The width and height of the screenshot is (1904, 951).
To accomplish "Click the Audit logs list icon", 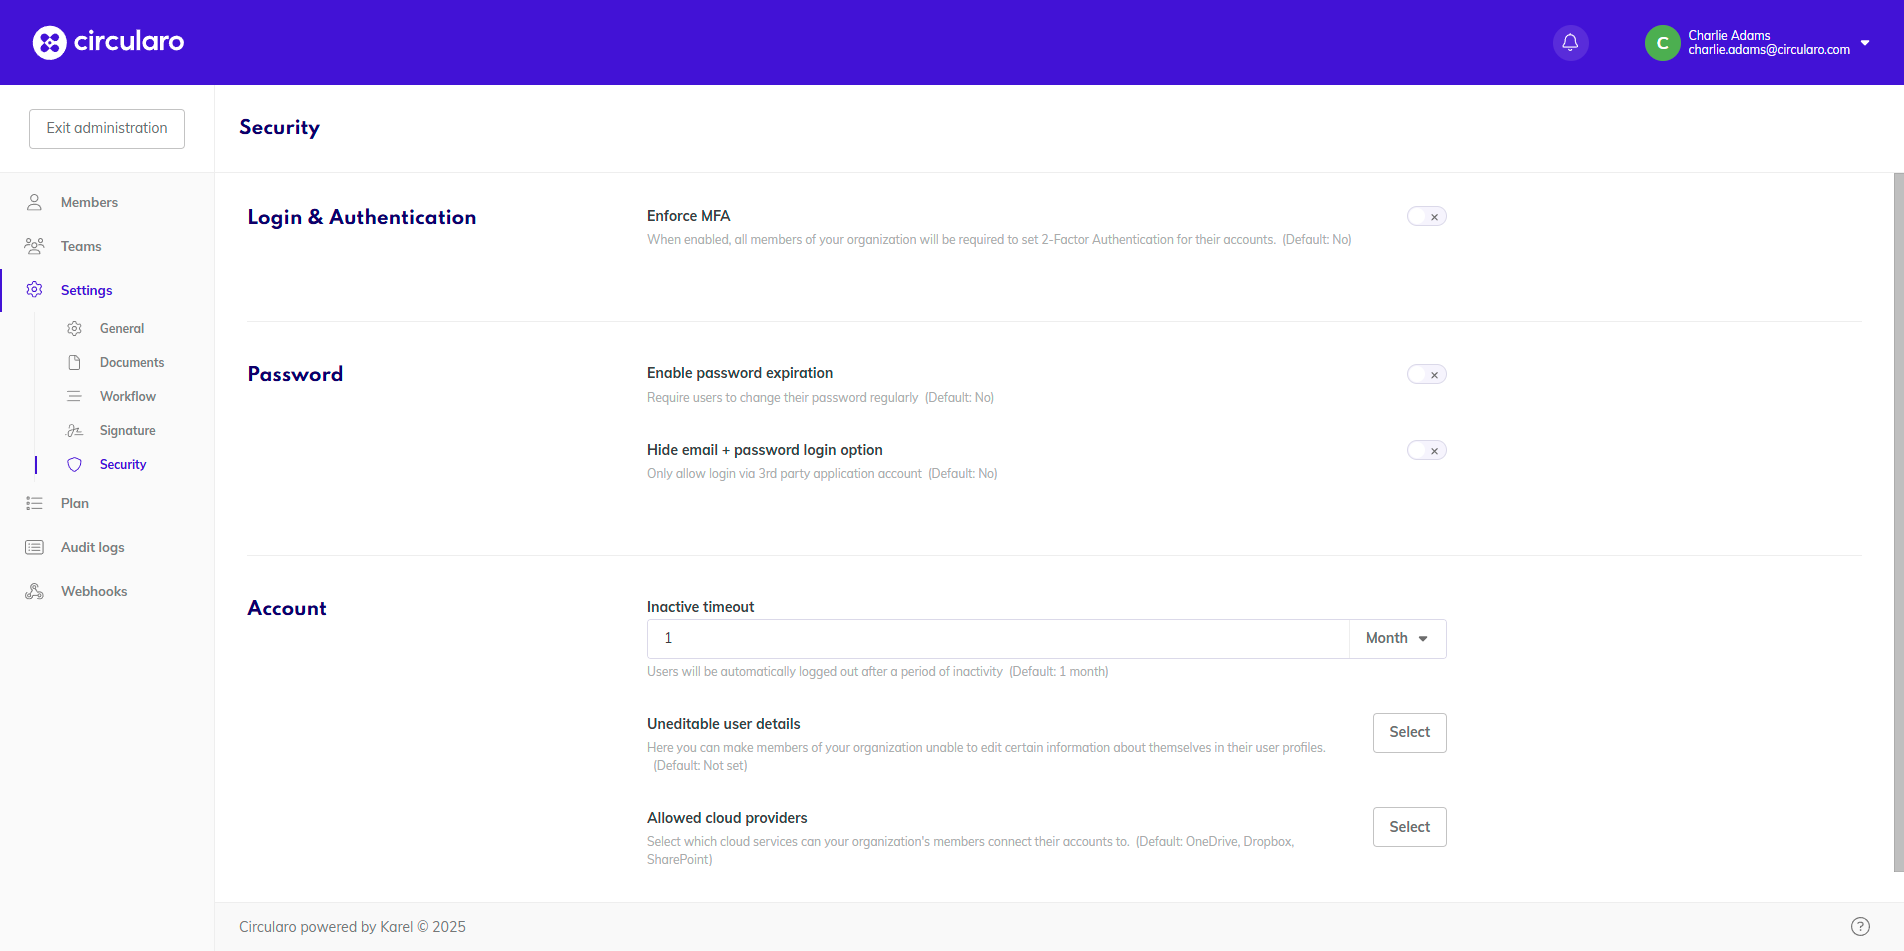I will click(x=34, y=547).
